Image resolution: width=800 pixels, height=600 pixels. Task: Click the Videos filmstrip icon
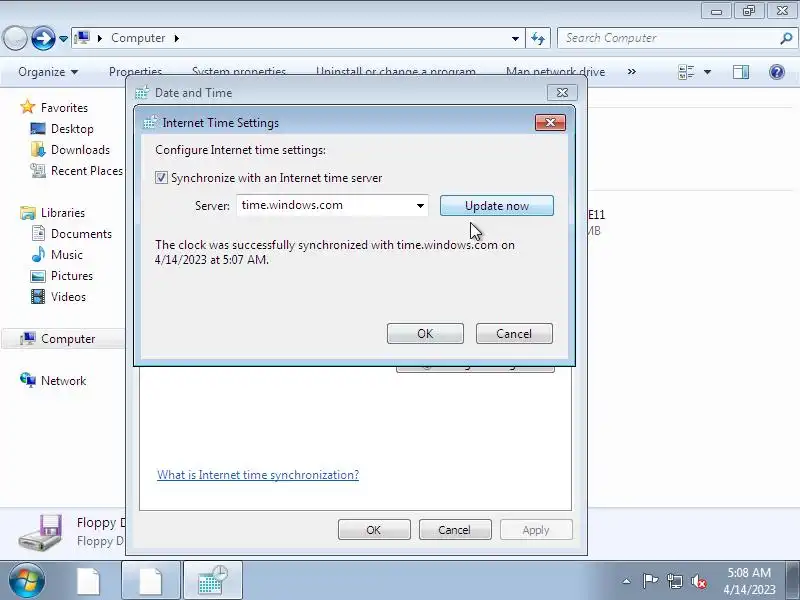[38, 297]
